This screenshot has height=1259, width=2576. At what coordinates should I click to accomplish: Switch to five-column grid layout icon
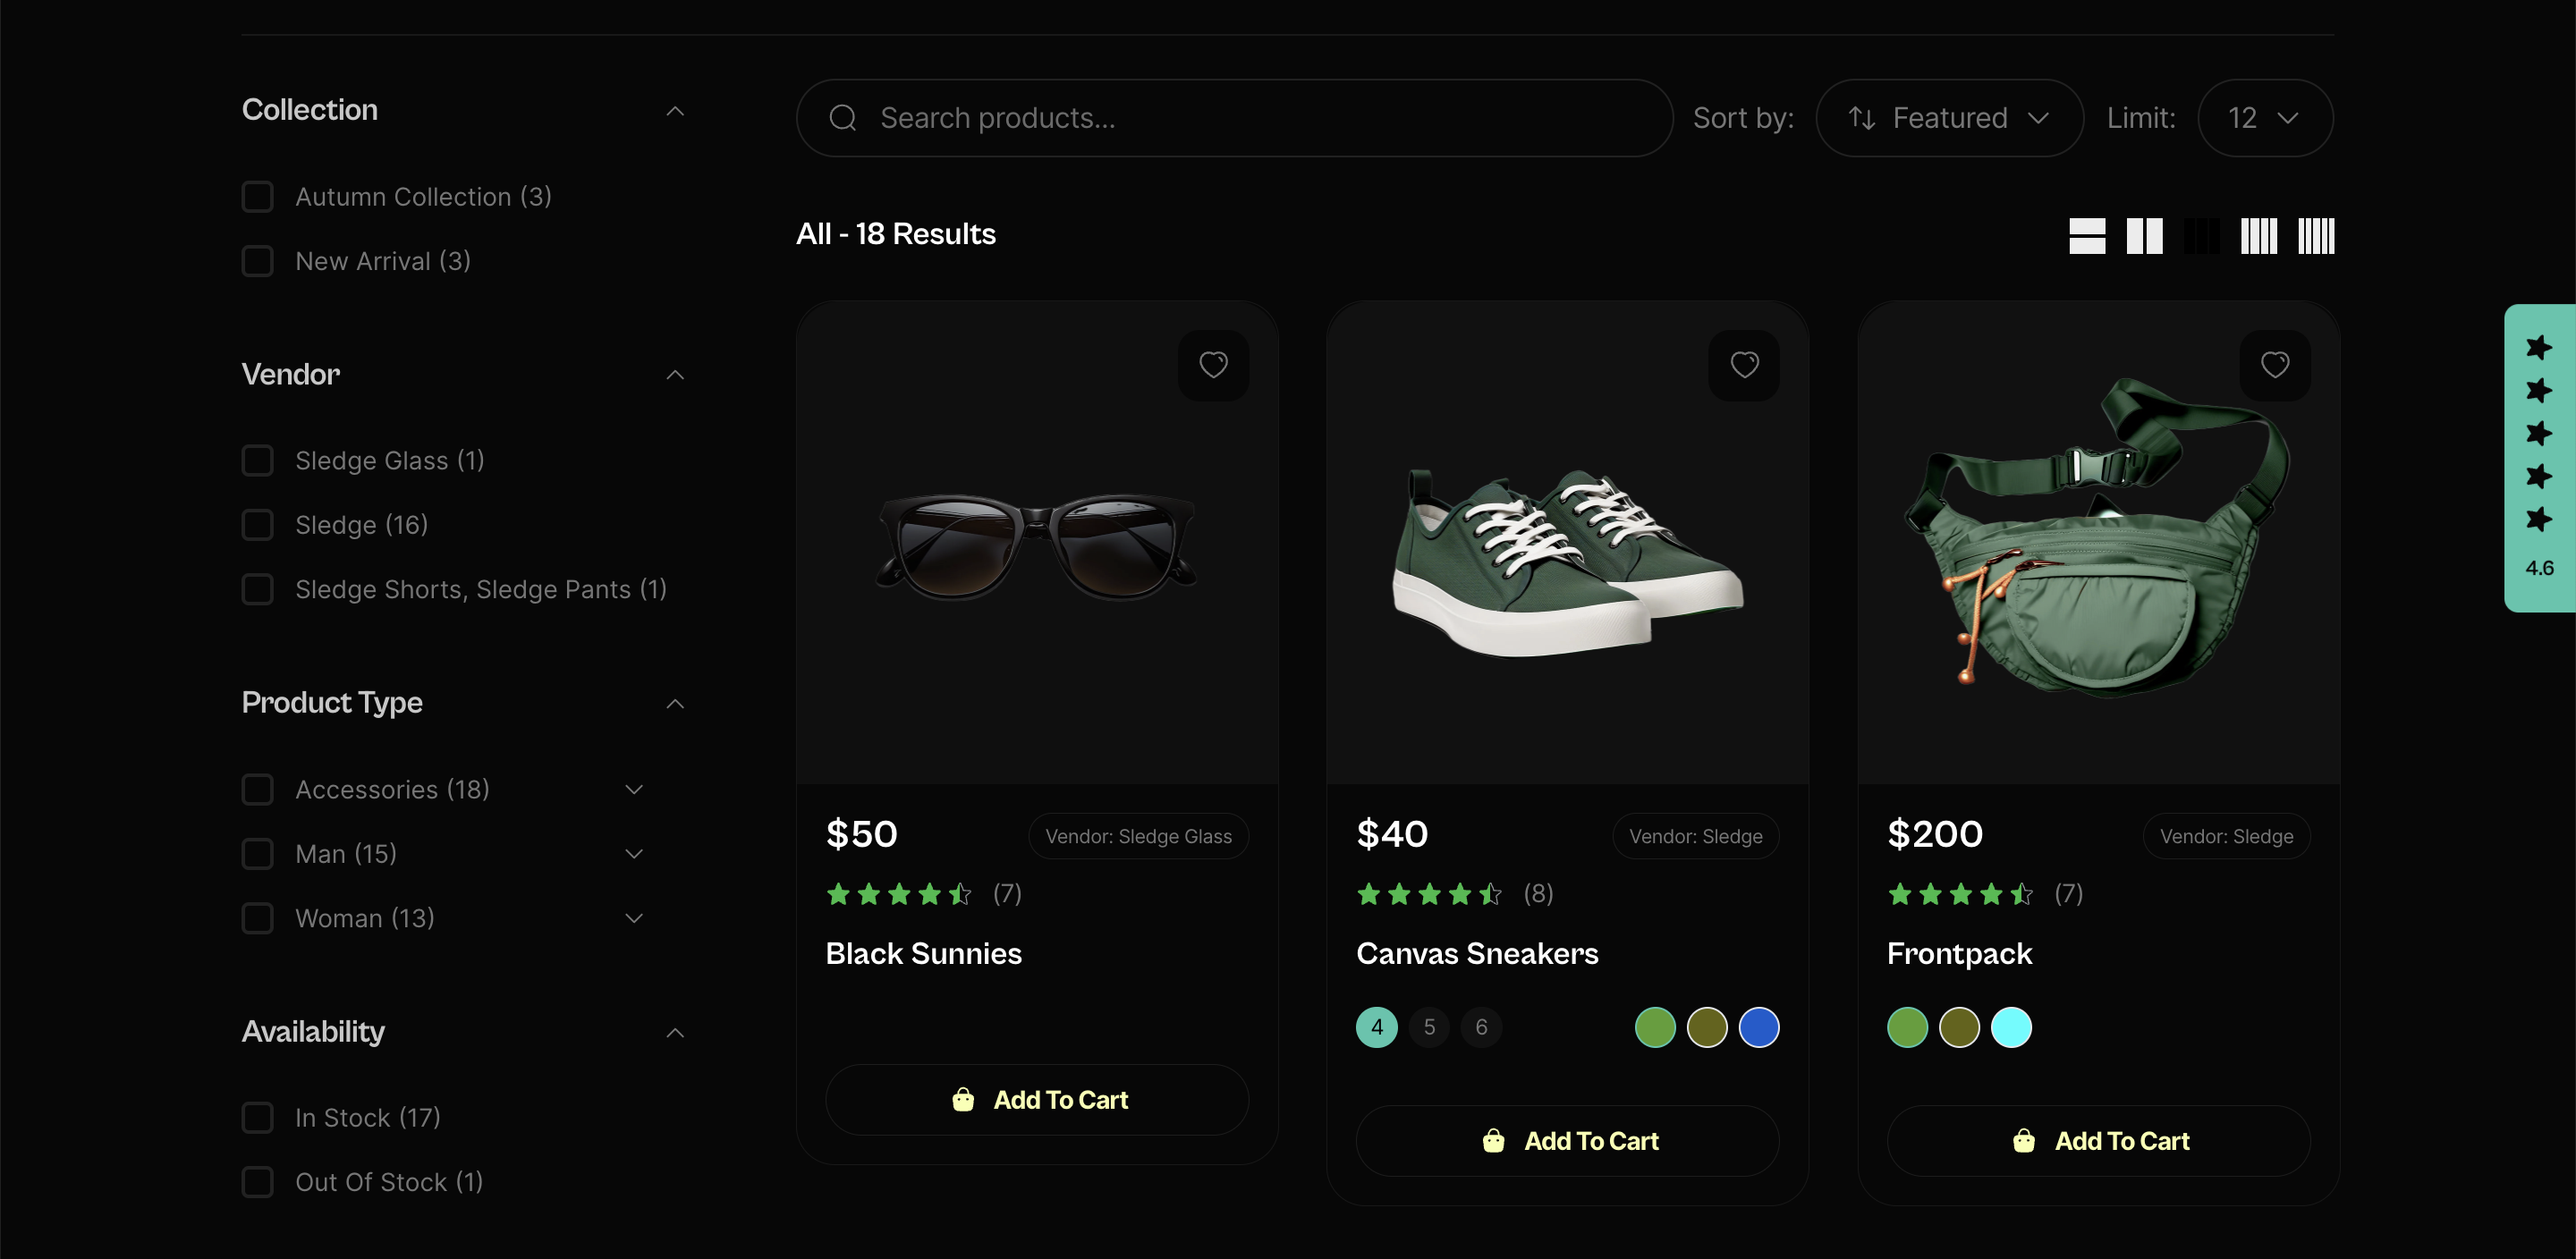tap(2316, 236)
